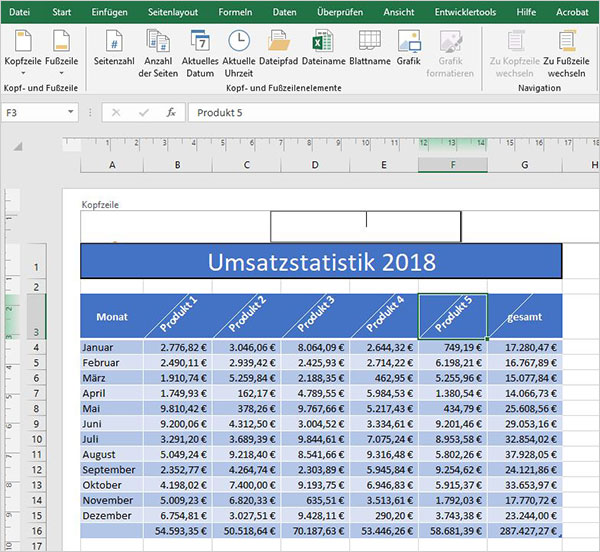
Task: Insert Grafik into header
Action: [409, 48]
